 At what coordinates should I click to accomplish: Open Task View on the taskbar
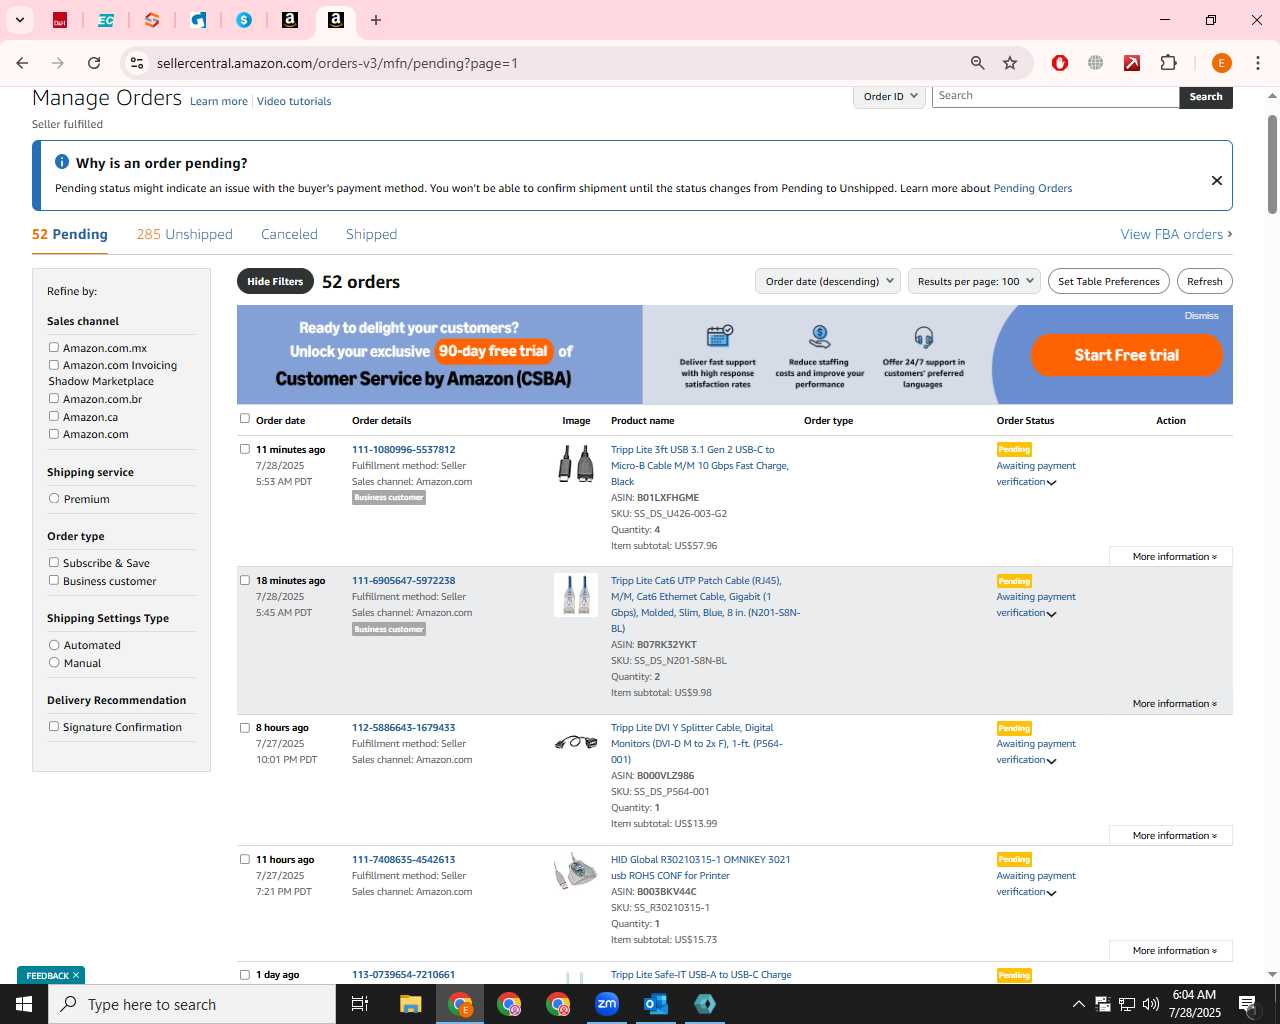pyautogui.click(x=360, y=1004)
